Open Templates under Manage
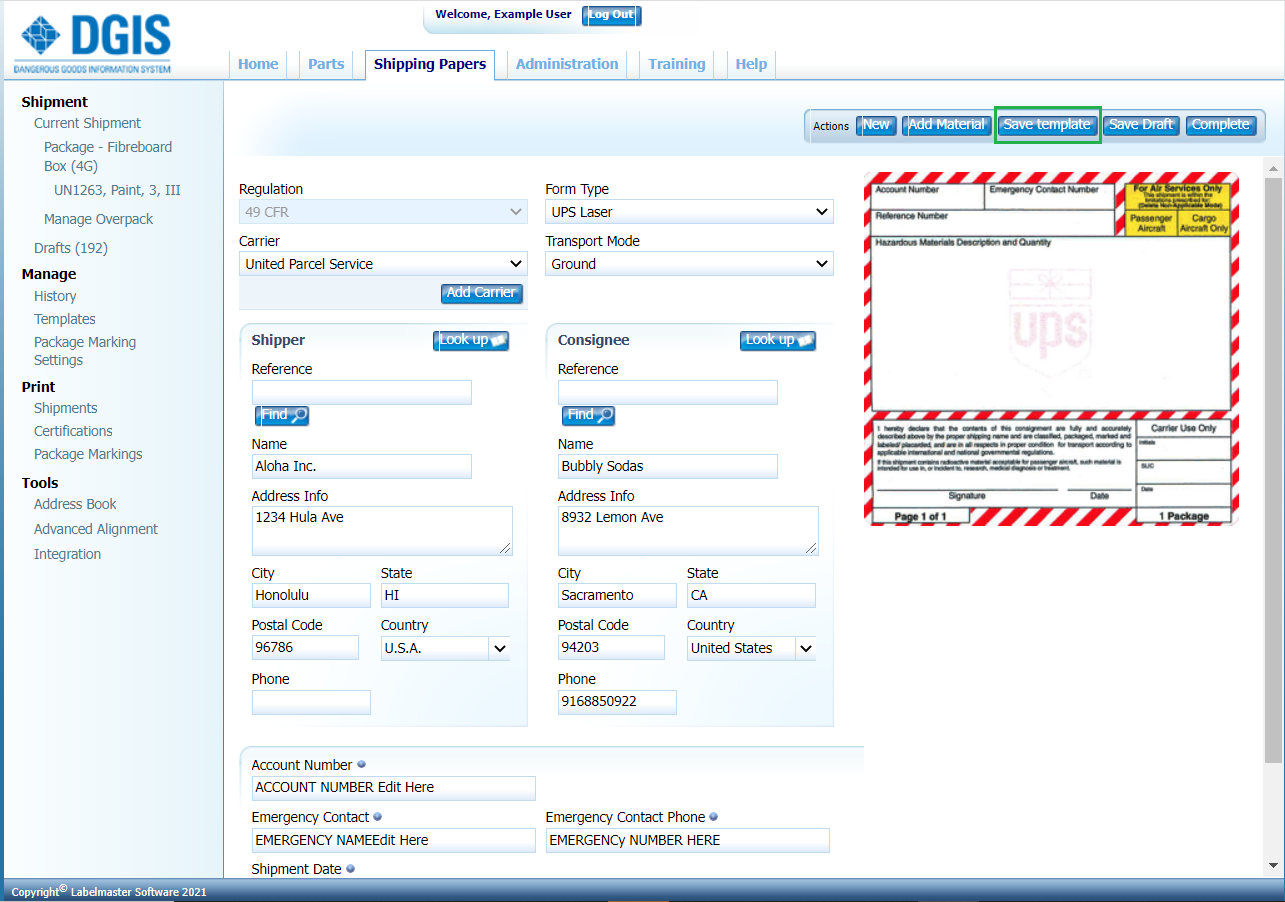Viewport: 1285px width, 902px height. pos(64,318)
